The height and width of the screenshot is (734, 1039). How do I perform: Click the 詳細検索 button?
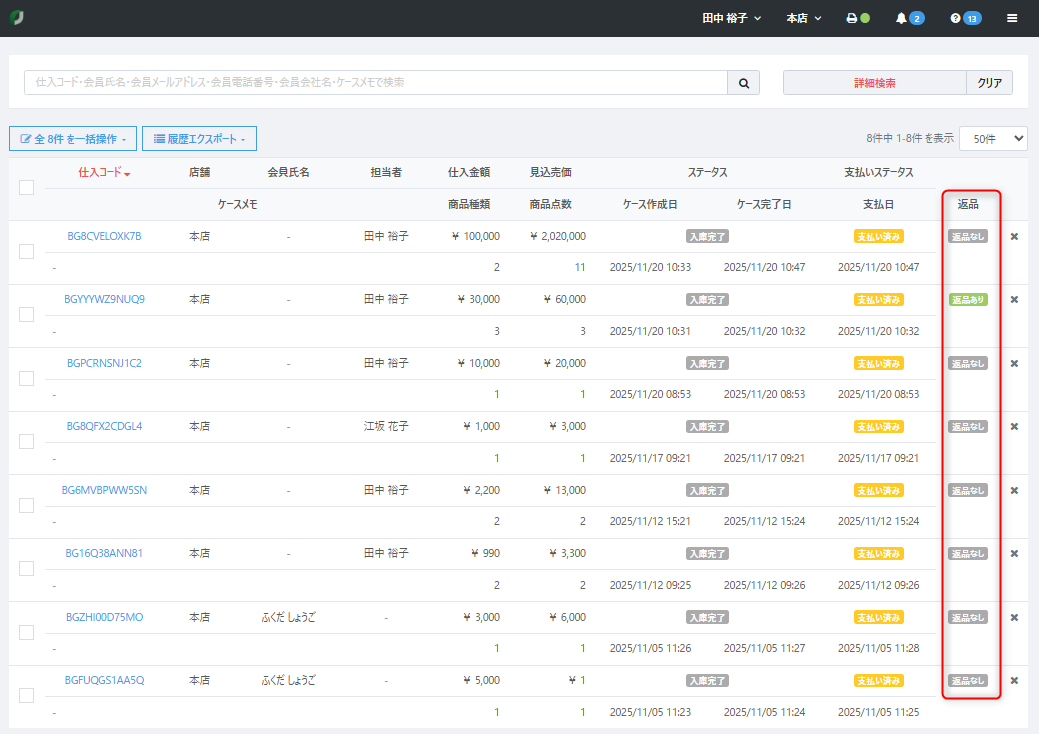point(874,83)
